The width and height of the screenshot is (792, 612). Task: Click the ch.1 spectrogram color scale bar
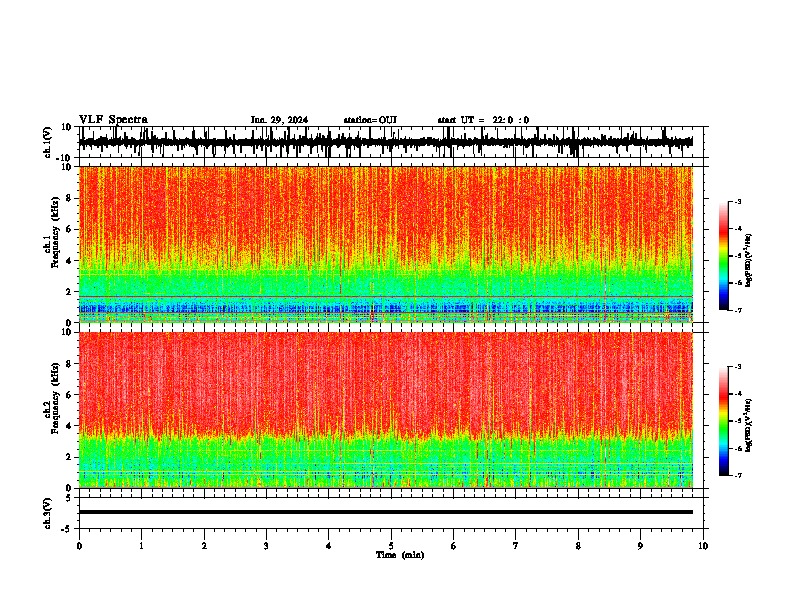click(x=724, y=256)
